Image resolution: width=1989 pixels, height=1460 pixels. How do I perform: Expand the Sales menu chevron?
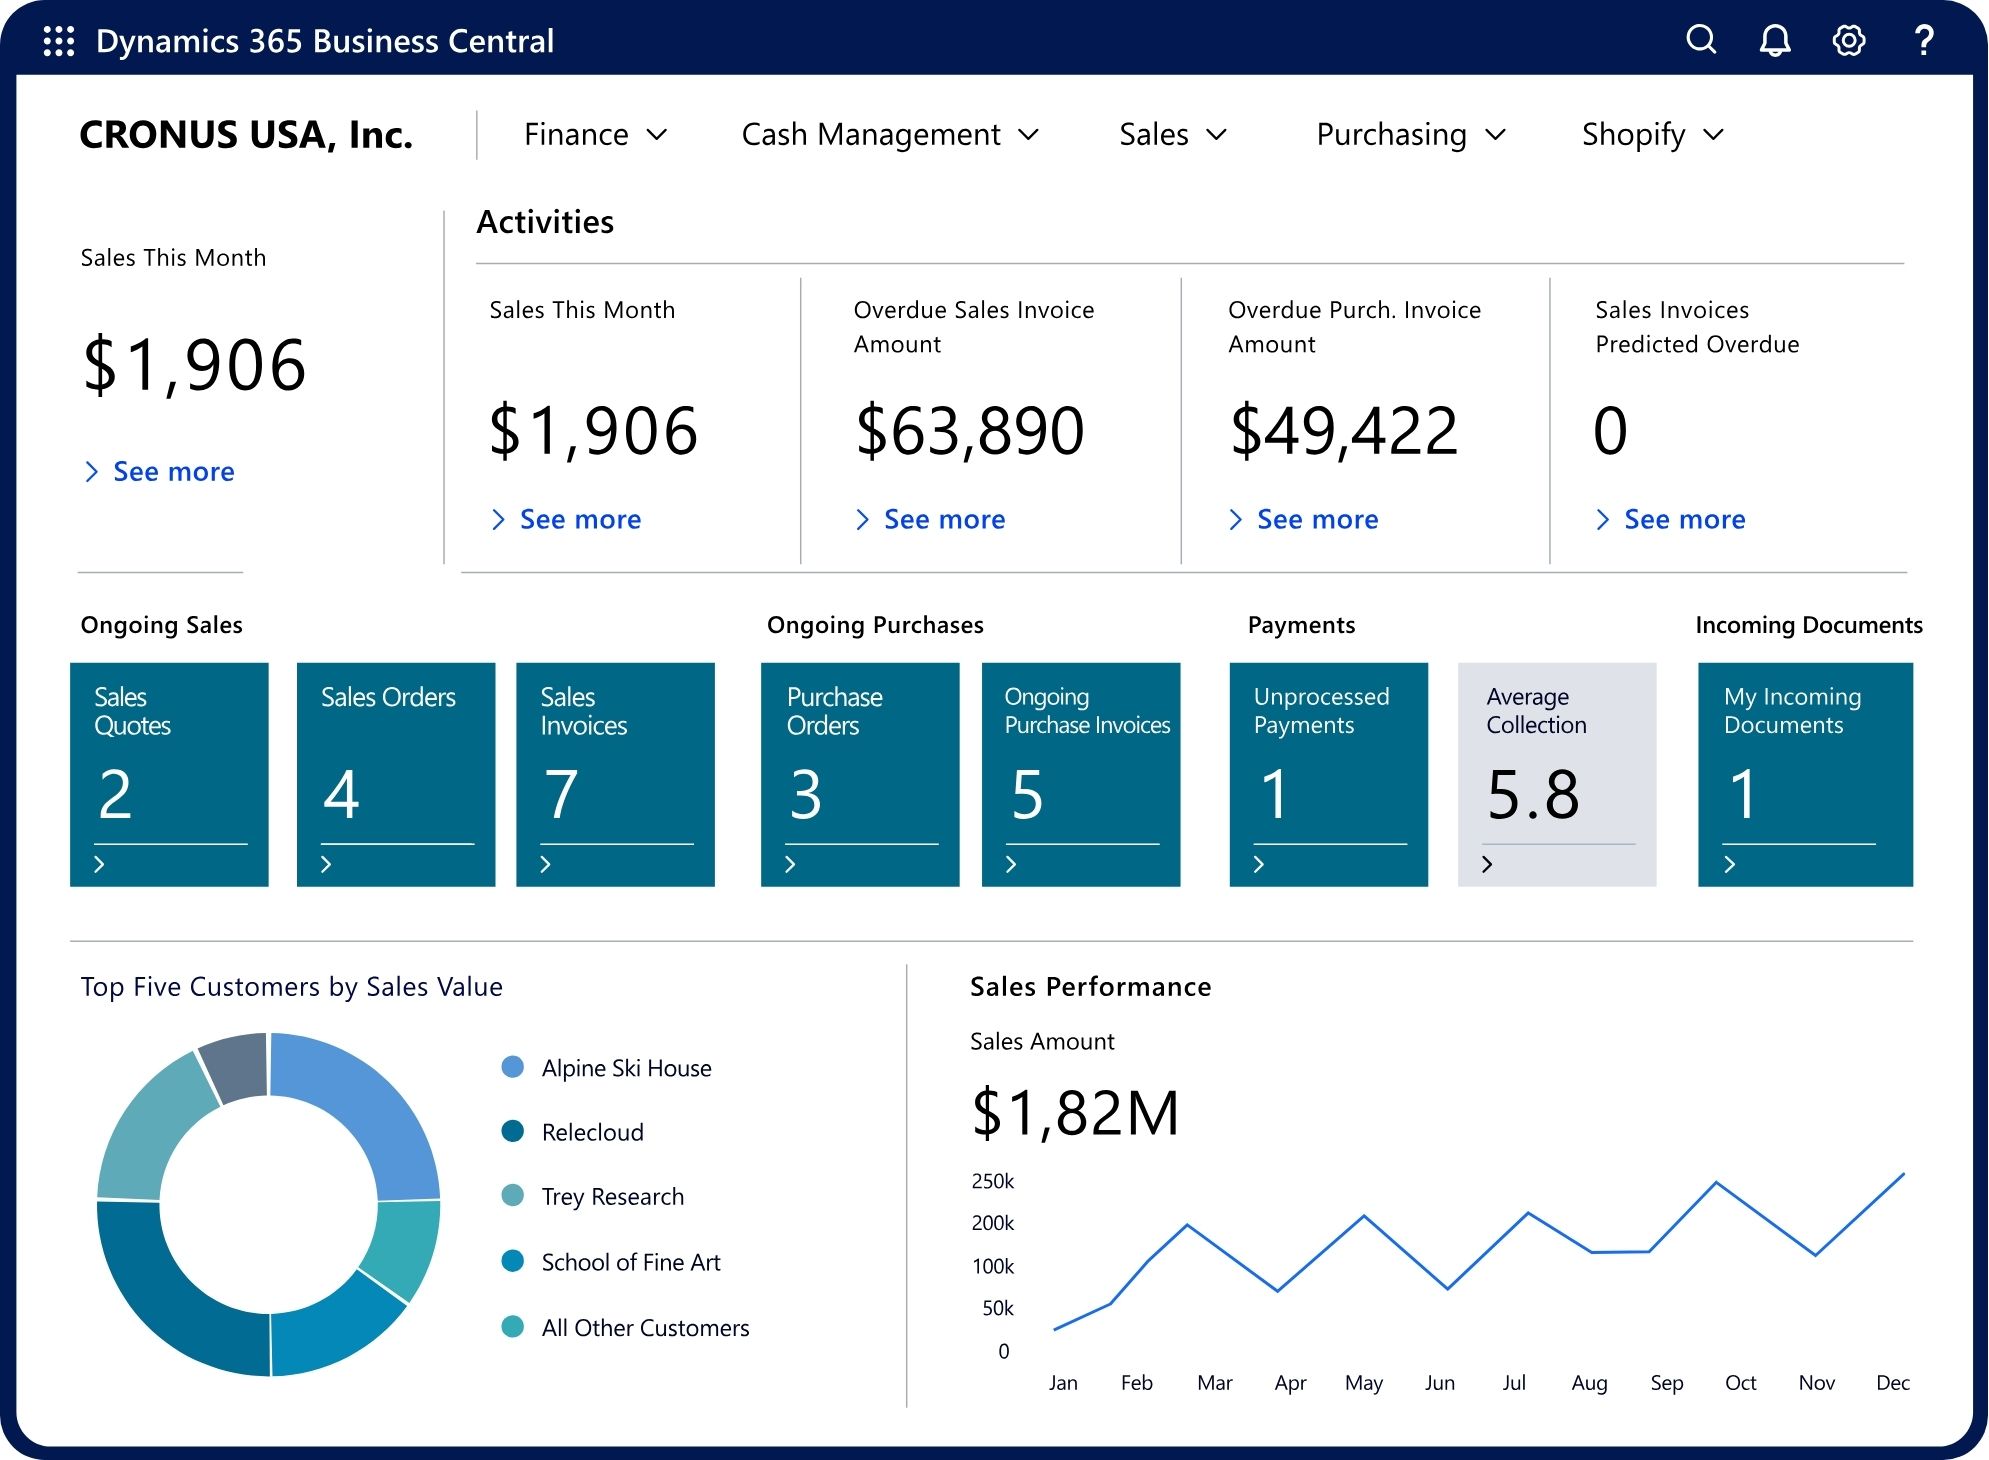(x=1217, y=135)
